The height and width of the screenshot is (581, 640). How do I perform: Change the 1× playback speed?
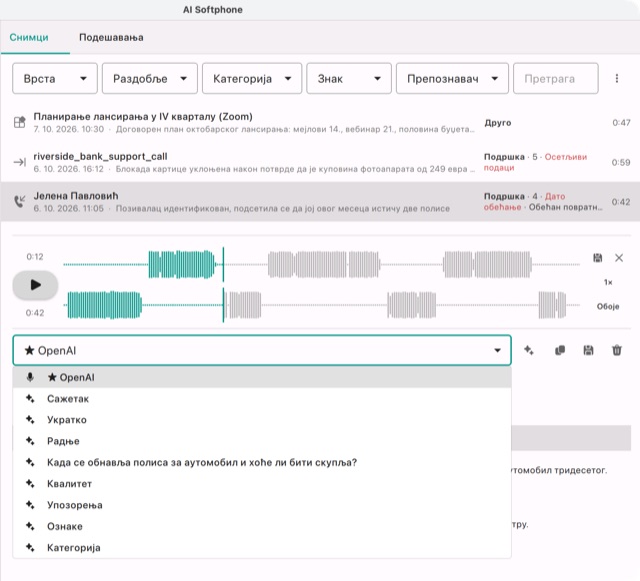coord(608,282)
